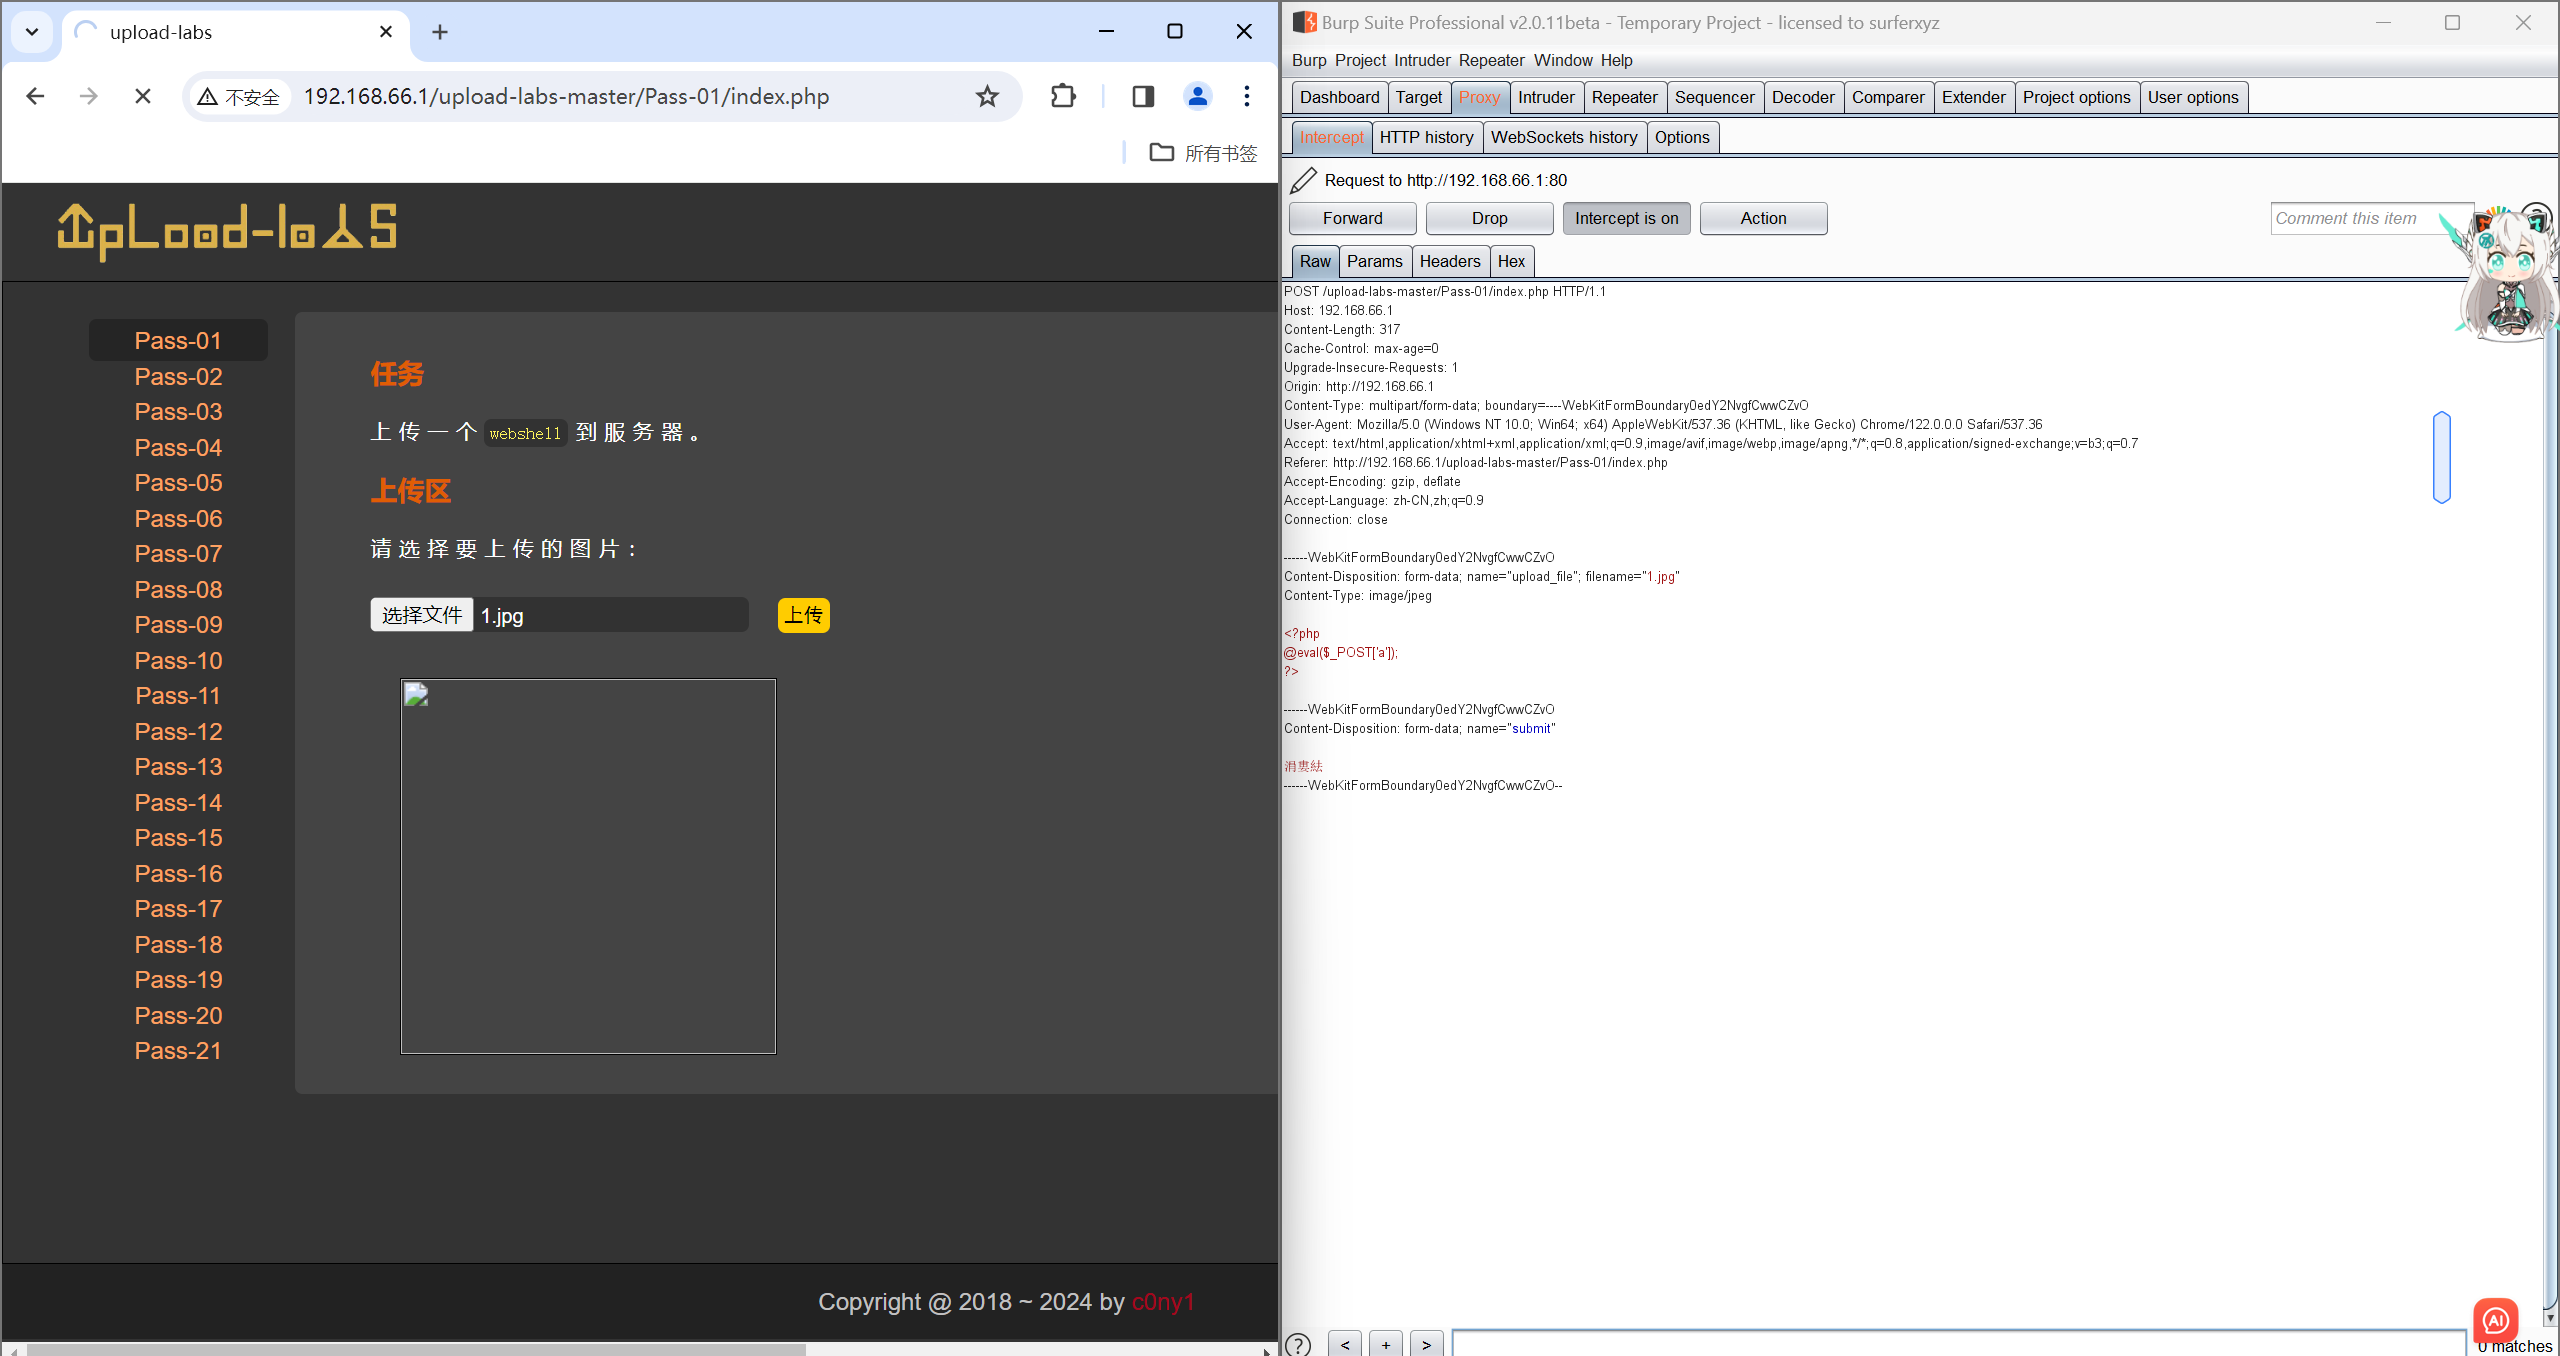
Task: Click the Drop button to drop request
Action: 1487,217
